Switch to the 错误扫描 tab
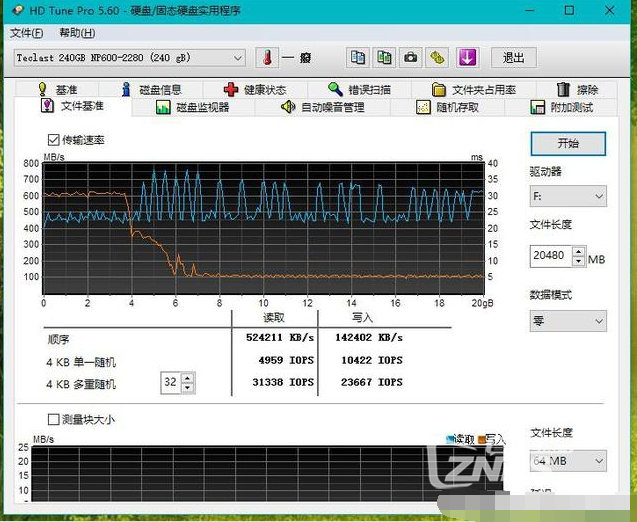637x522 pixels. pyautogui.click(x=360, y=89)
